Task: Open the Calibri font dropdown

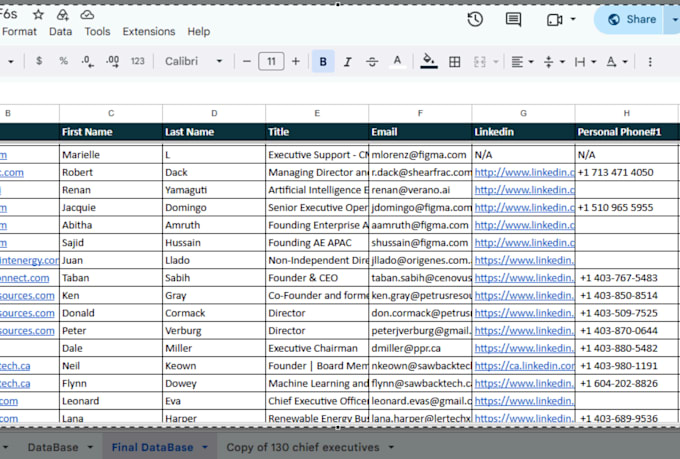Action: [x=193, y=61]
